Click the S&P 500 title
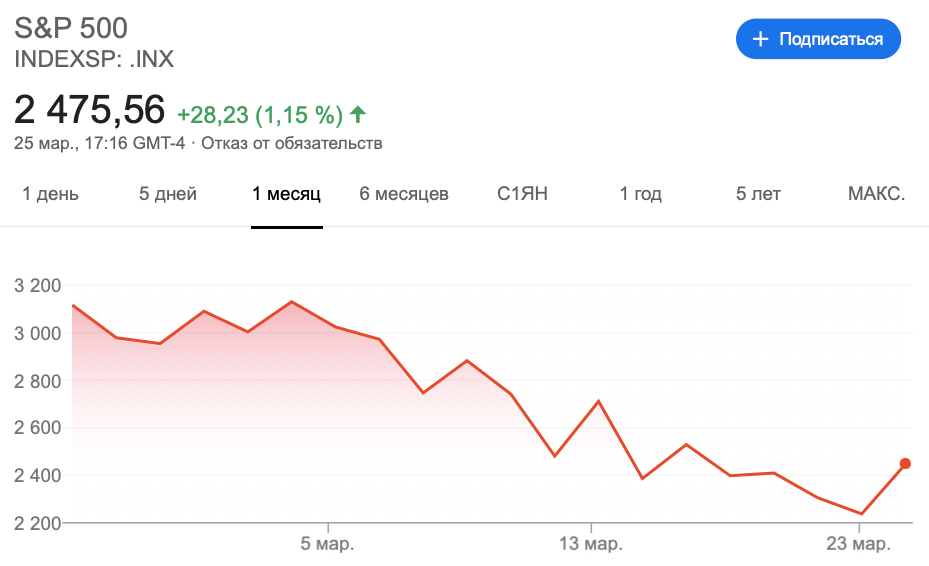Image resolution: width=929 pixels, height=566 pixels. pos(71,28)
